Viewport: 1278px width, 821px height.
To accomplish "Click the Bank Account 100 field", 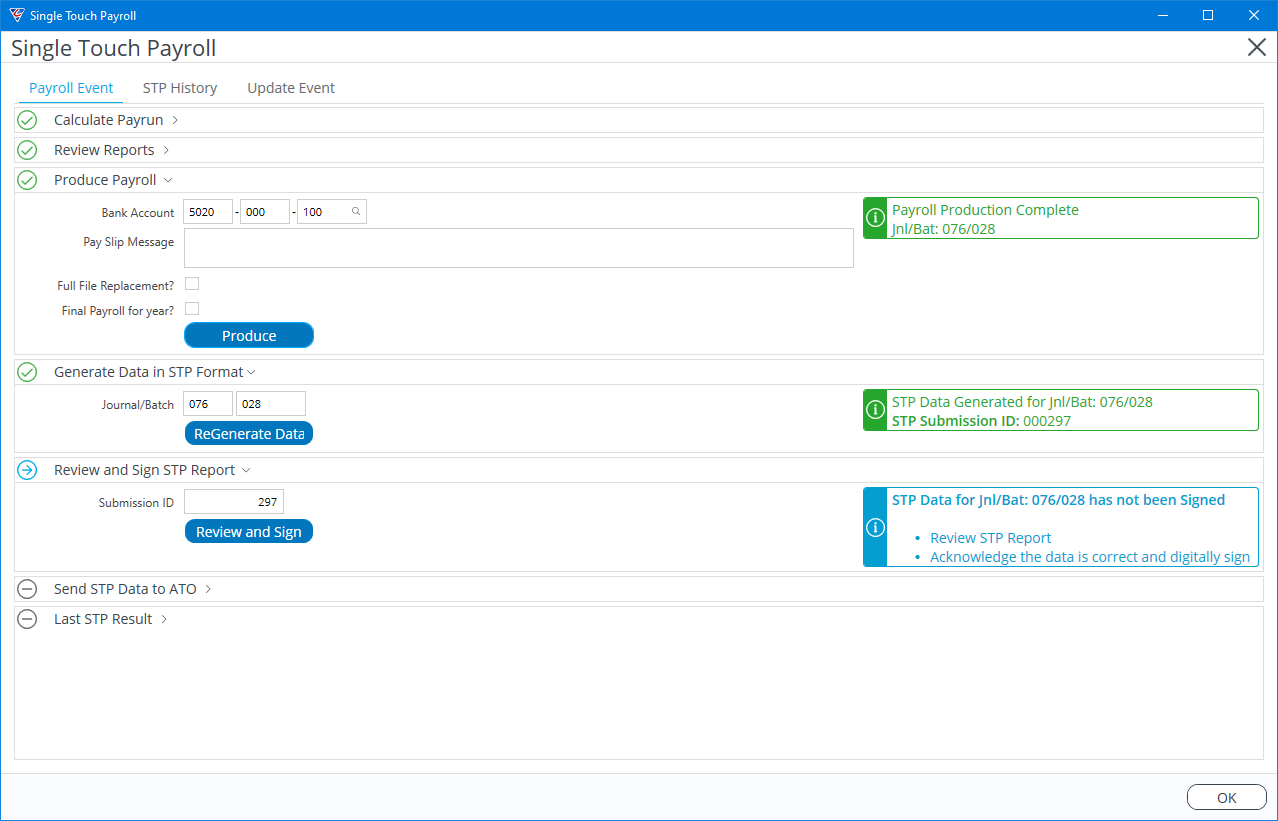I will point(332,212).
